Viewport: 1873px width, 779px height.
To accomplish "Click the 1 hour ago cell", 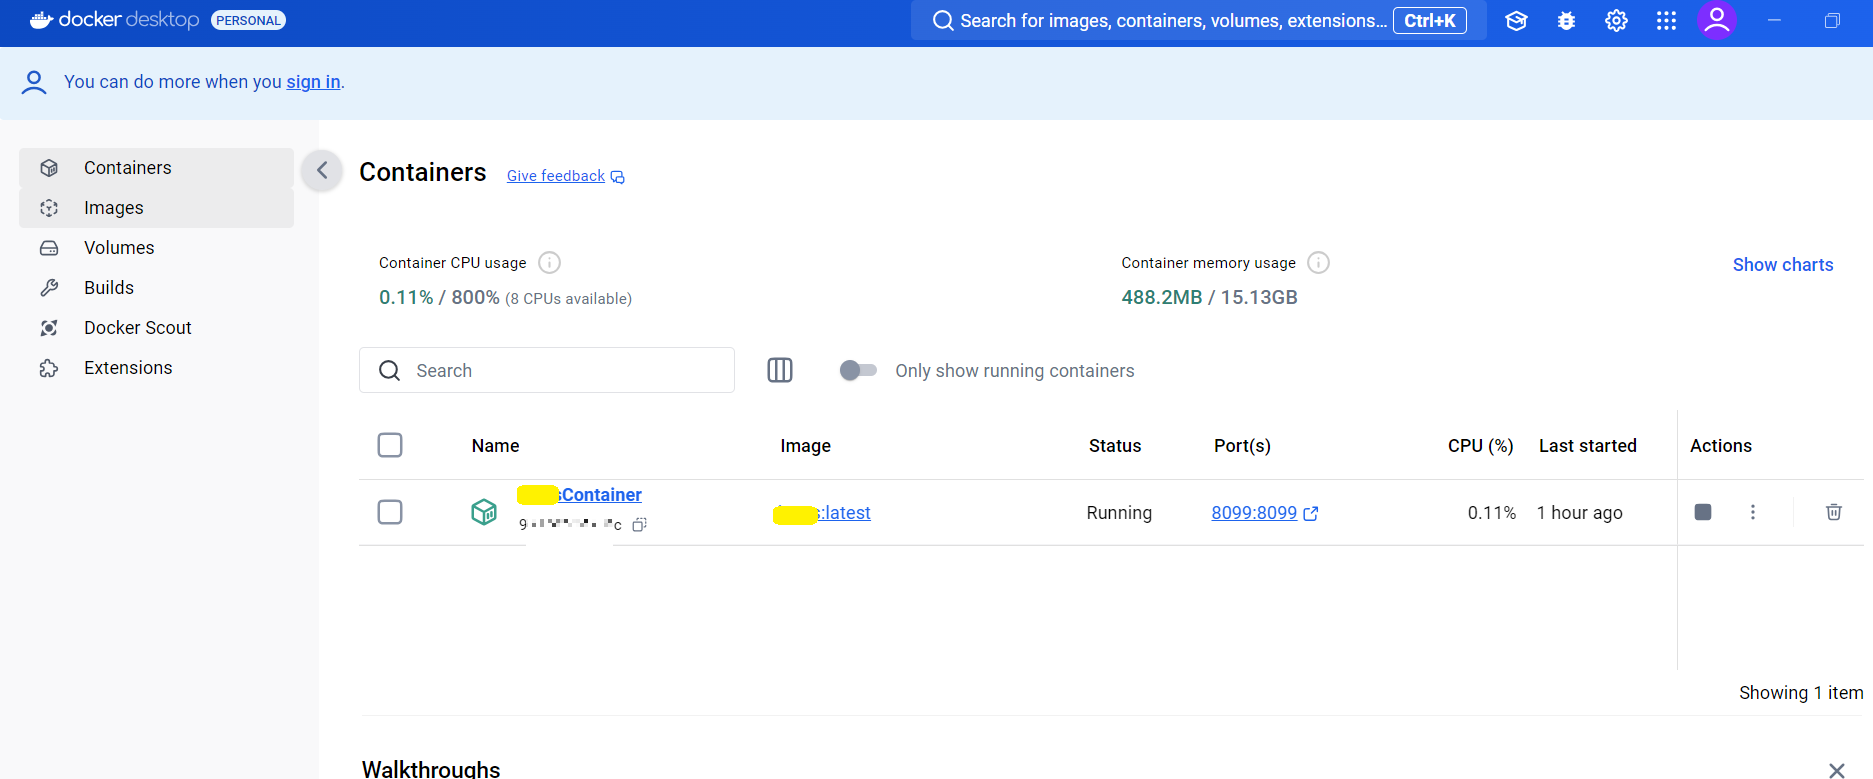I will point(1580,513).
